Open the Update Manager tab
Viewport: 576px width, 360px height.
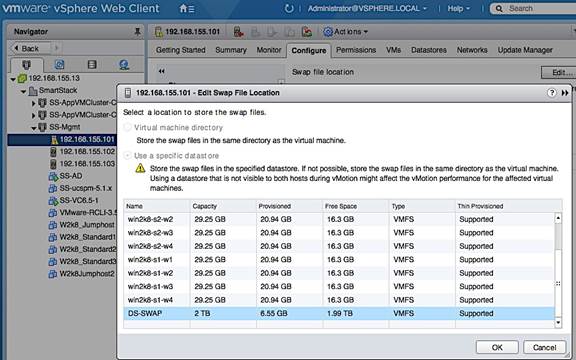[x=525, y=50]
